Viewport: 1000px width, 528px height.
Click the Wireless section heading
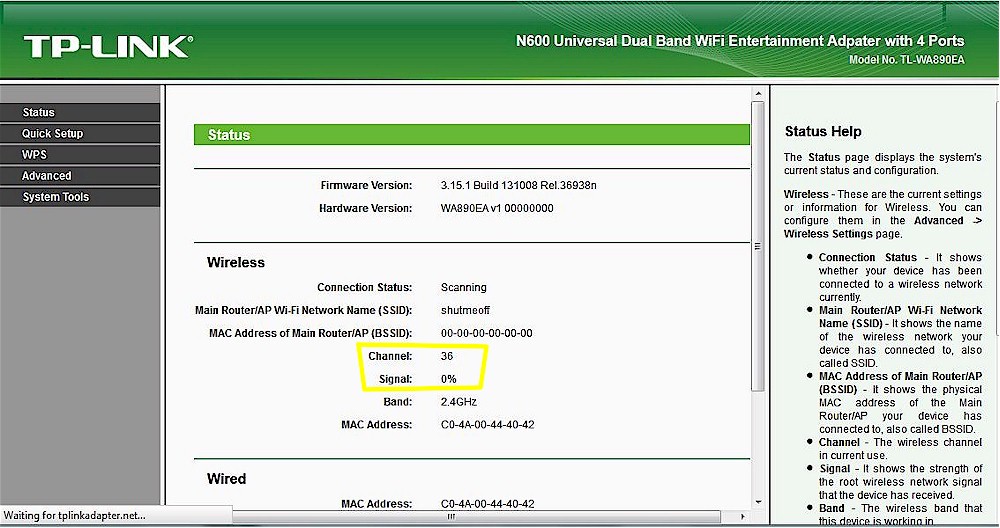pyautogui.click(x=236, y=263)
